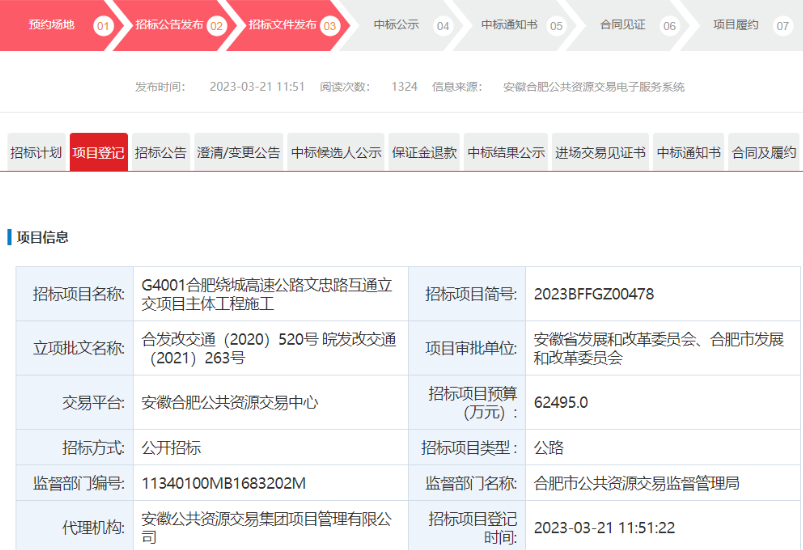Select the 中标公示 progress step
Screen dimensions: 803x550
coord(396,25)
